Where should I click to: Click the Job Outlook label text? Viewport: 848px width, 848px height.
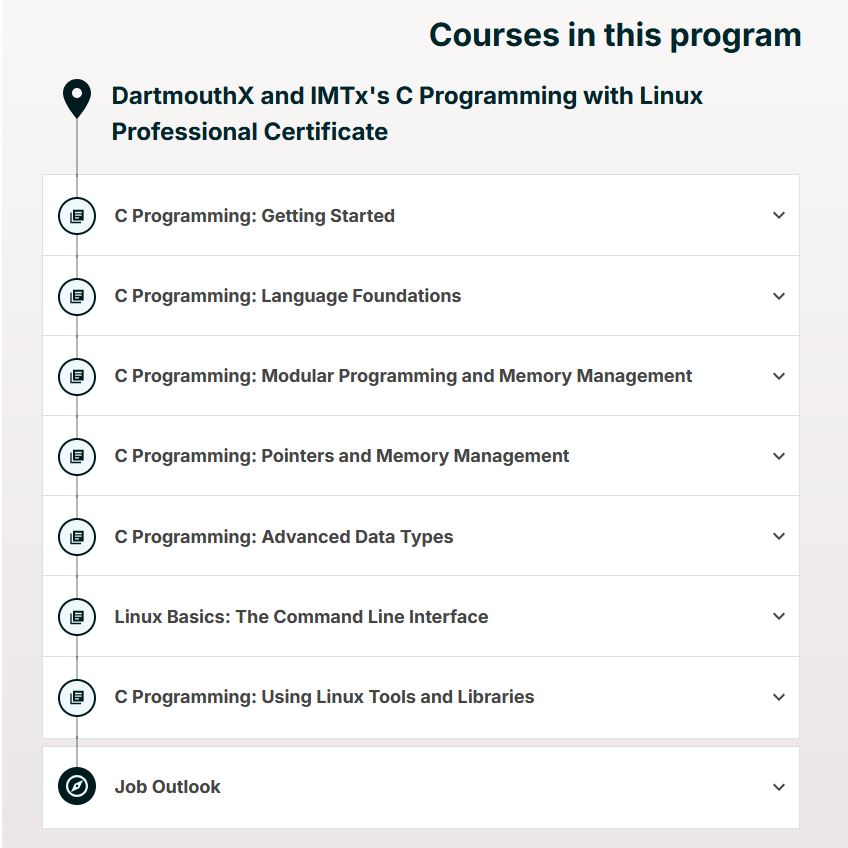[x=168, y=787]
